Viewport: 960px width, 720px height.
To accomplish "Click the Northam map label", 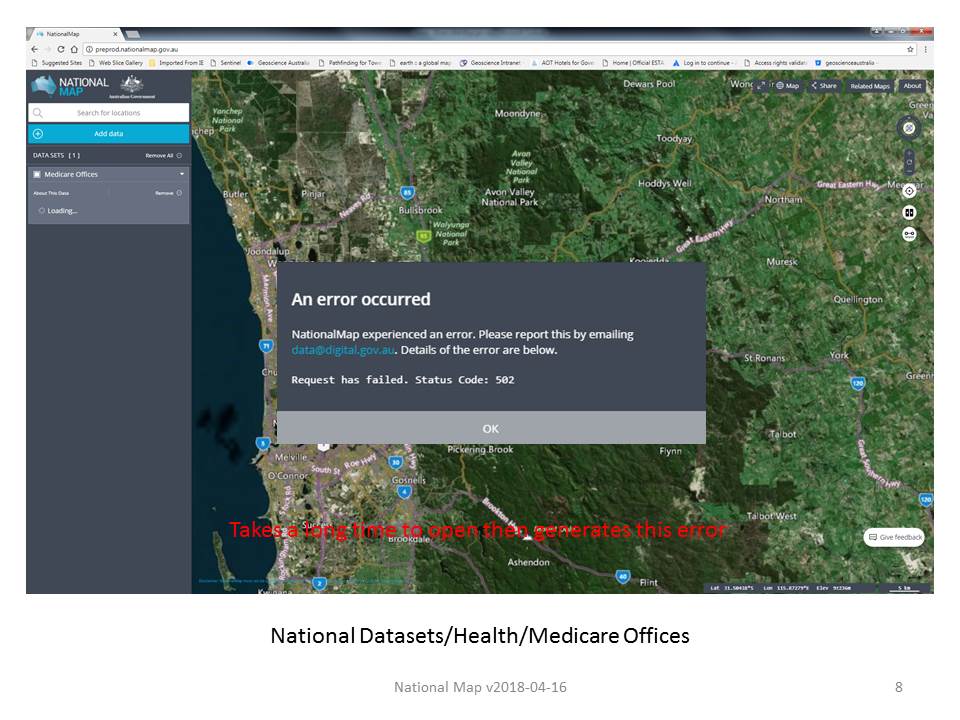I will pos(783,200).
